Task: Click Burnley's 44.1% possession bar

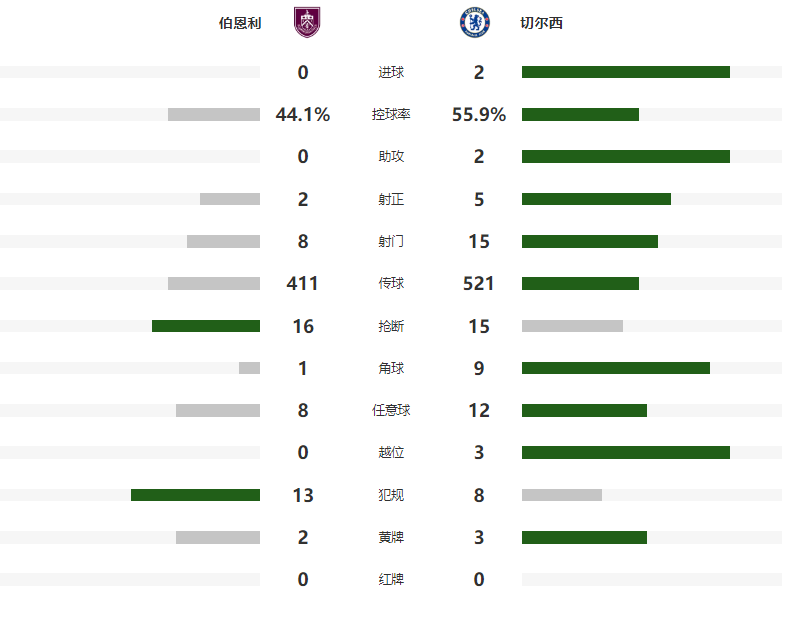Action: click(x=214, y=115)
